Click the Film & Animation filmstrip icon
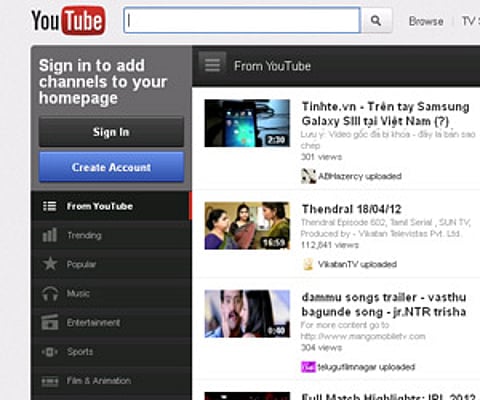 pos(50,381)
